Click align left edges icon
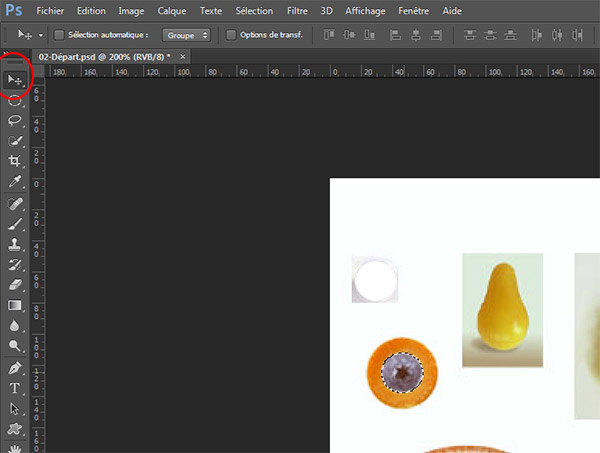This screenshot has width=600, height=453. point(395,35)
